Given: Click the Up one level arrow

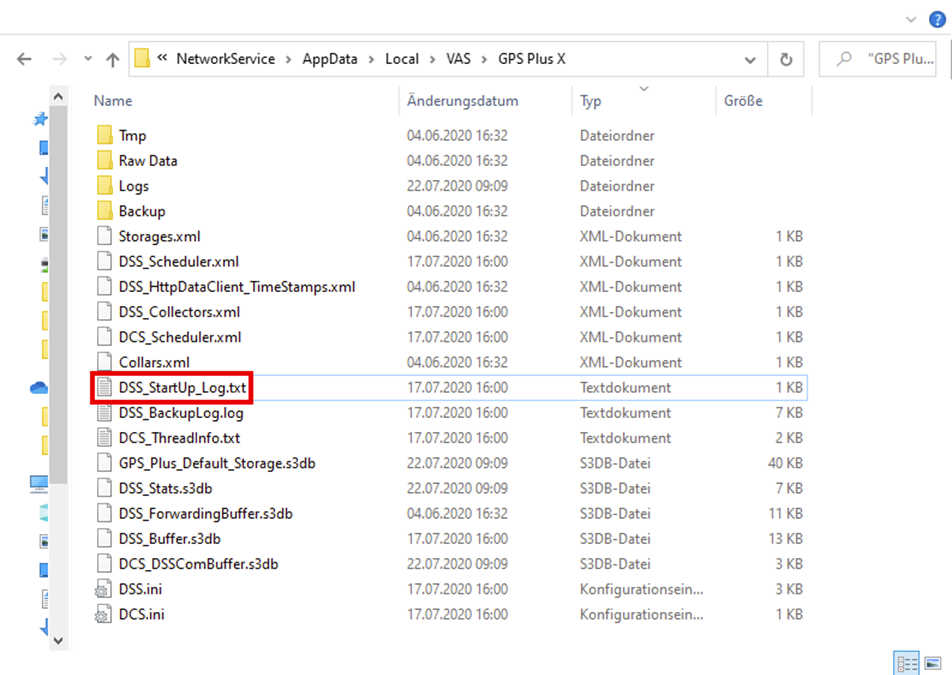Looking at the screenshot, I should point(112,59).
